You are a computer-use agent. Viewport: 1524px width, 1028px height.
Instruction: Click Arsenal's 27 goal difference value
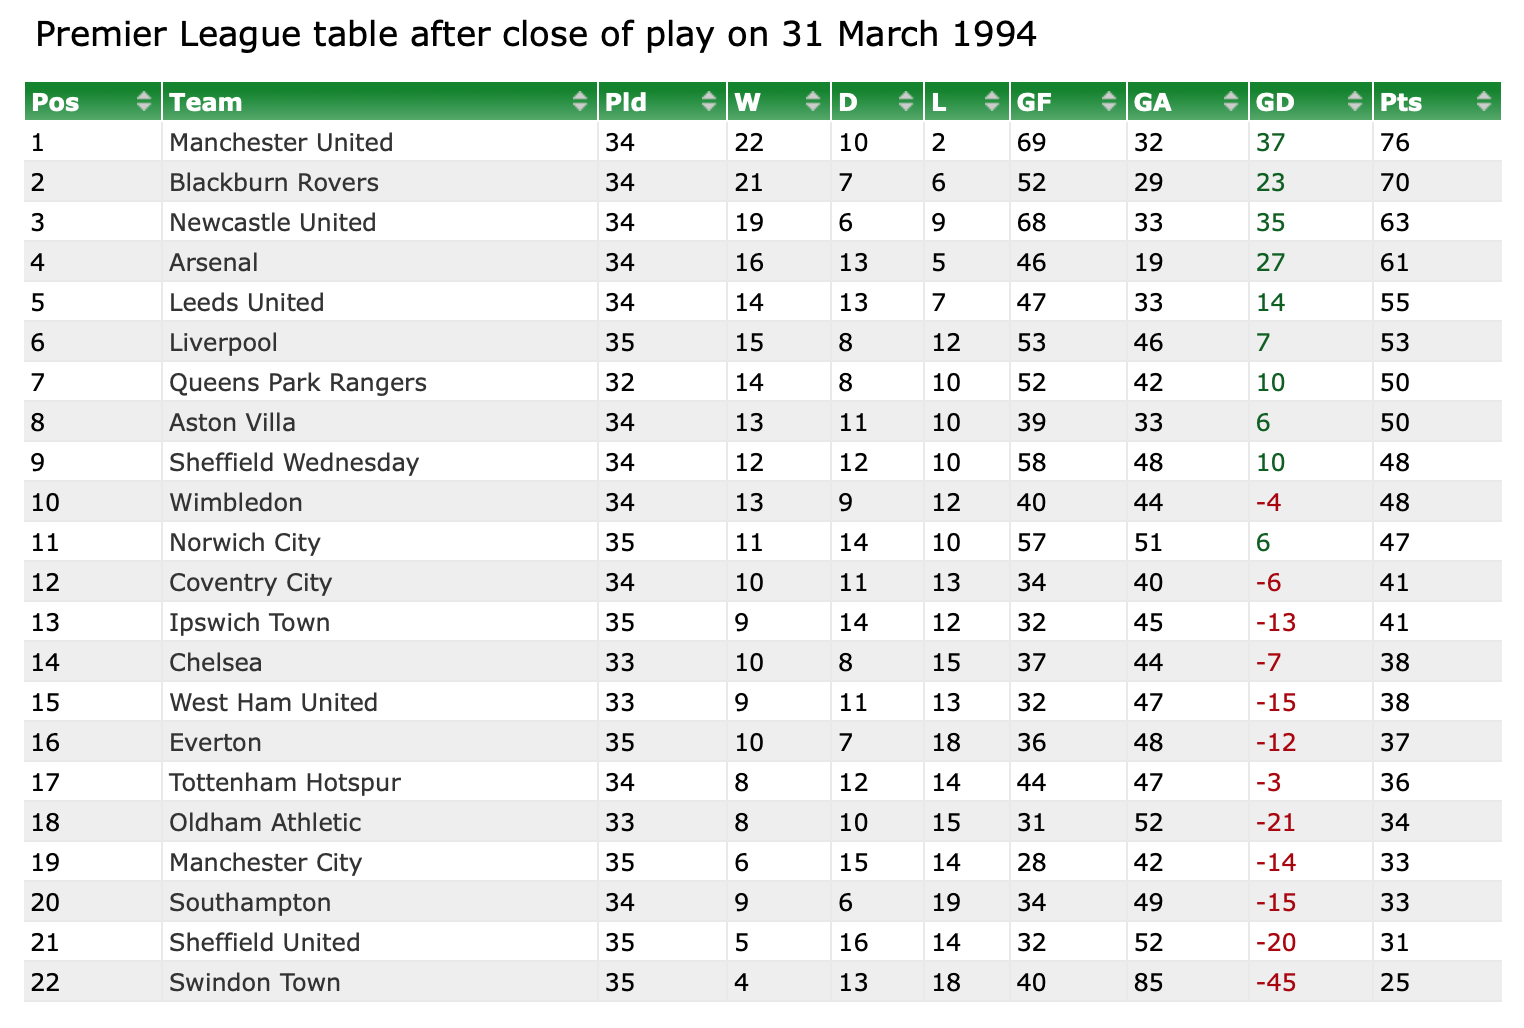1270,262
